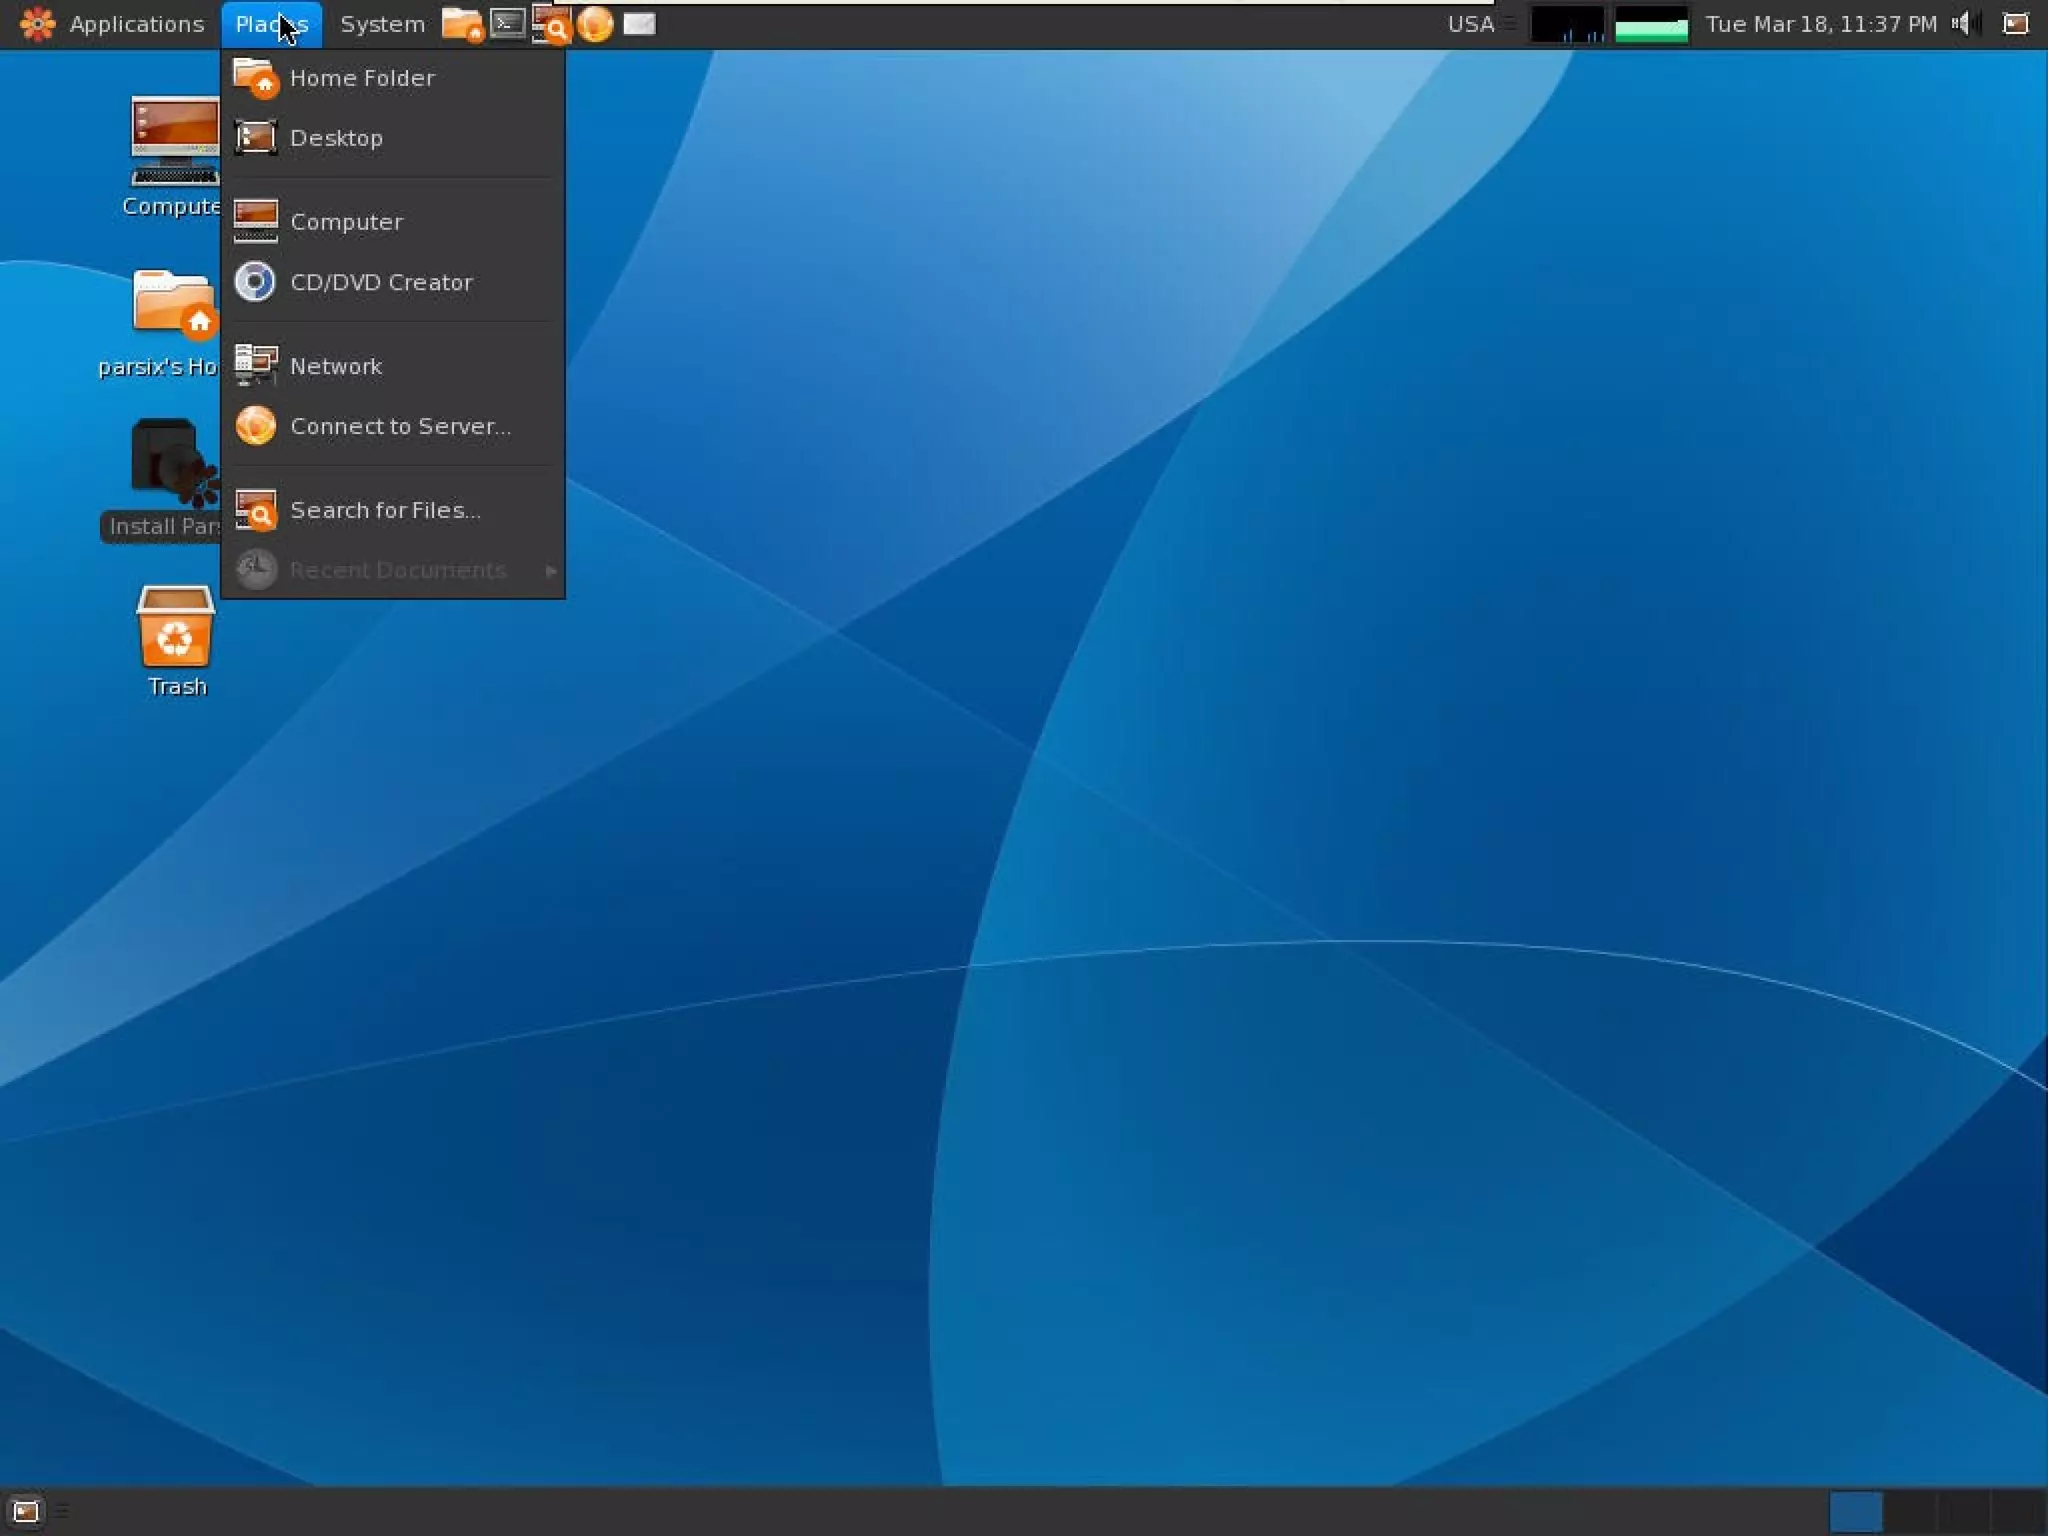Open the System menu

[x=382, y=24]
